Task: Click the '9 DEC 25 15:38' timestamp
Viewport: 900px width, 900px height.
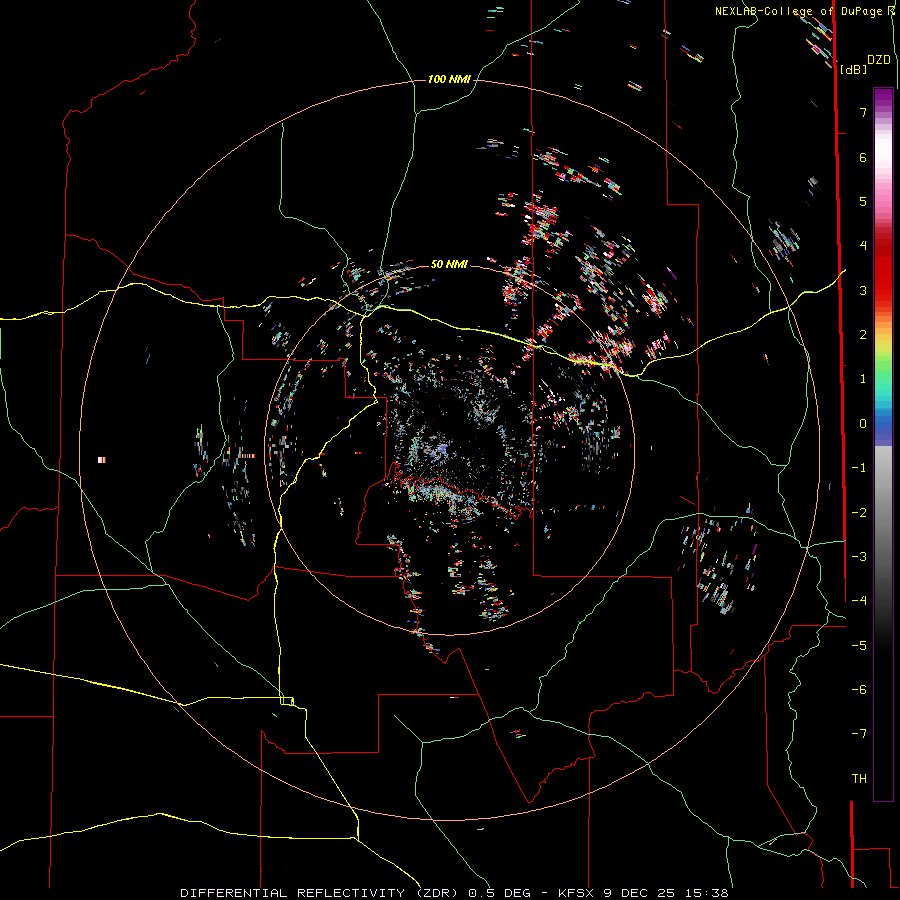Action: 666,893
